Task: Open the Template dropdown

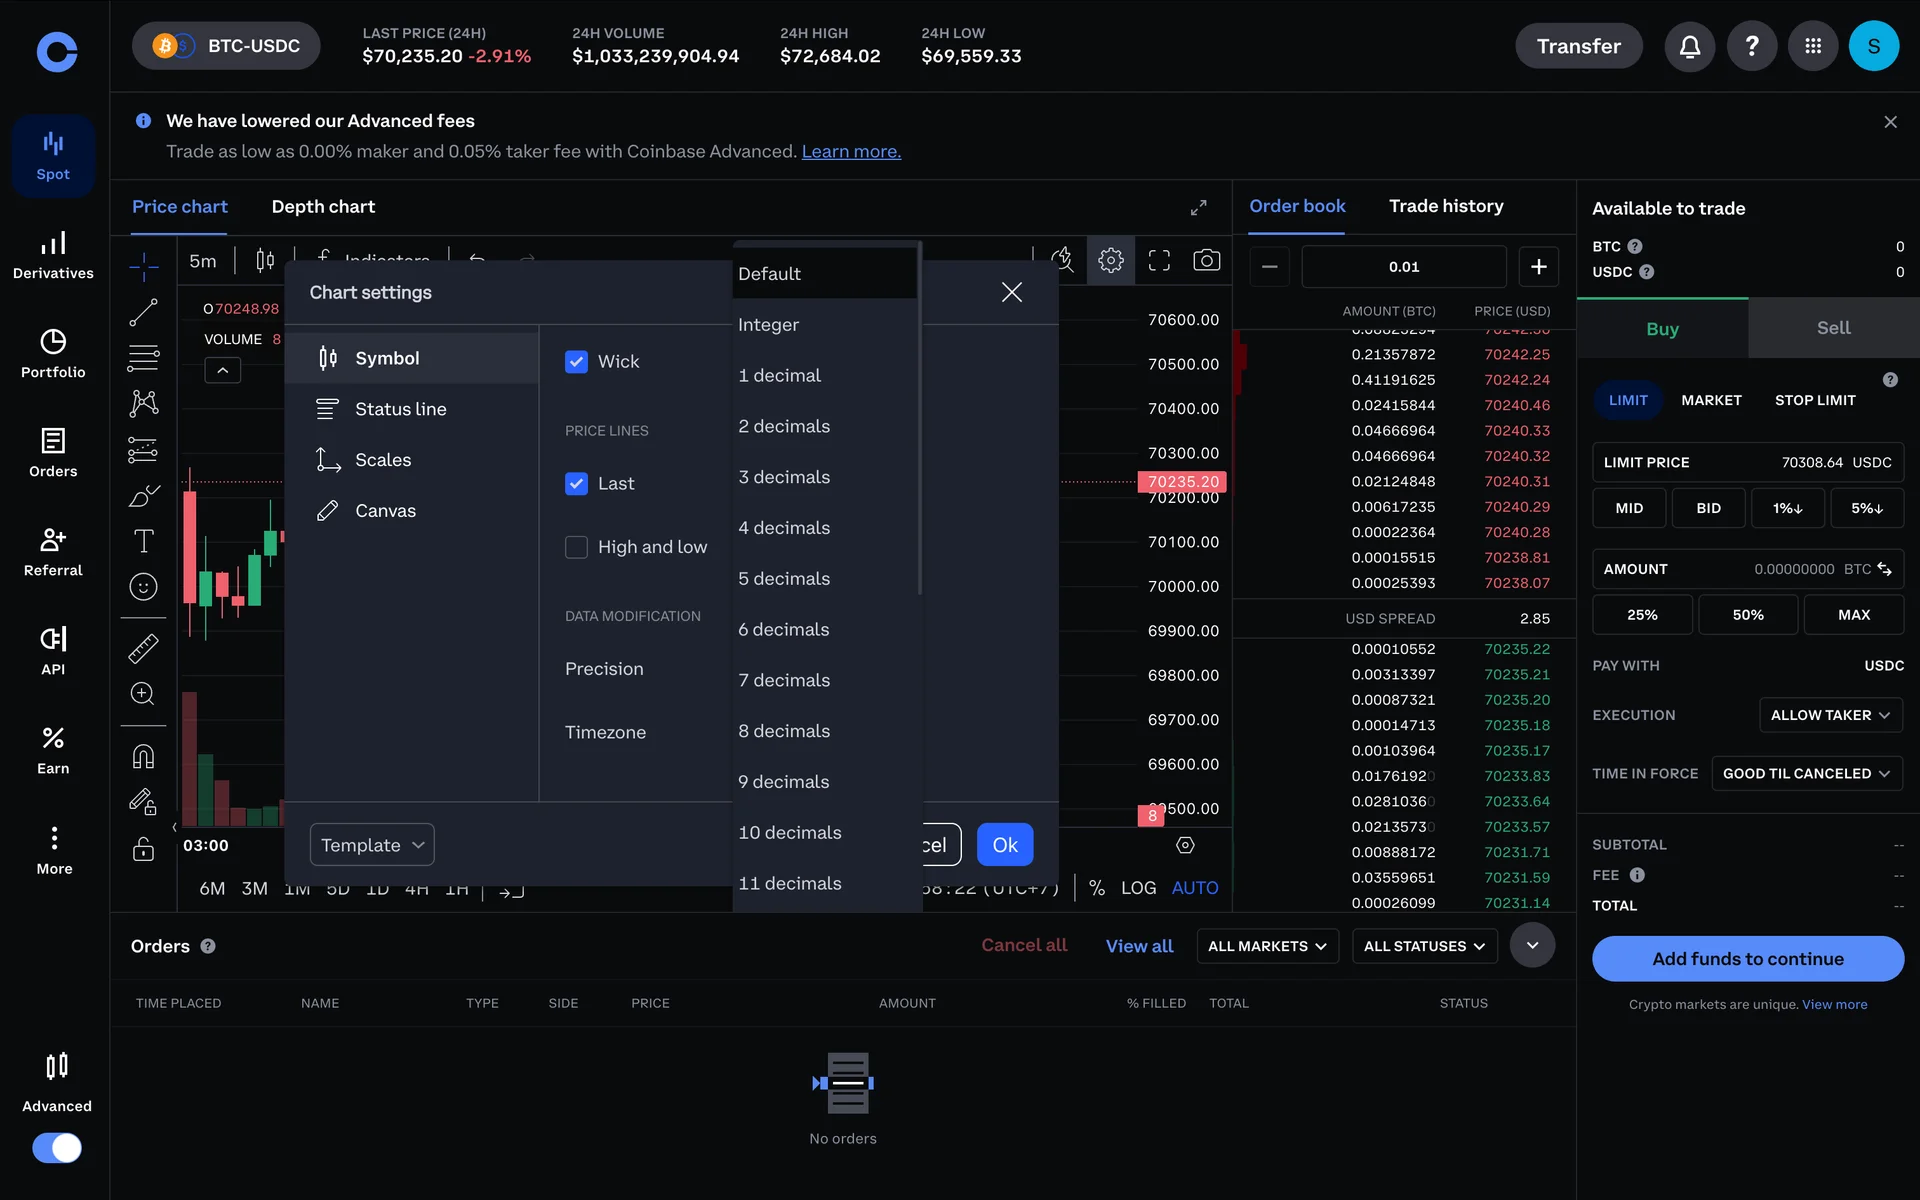Action: (372, 845)
